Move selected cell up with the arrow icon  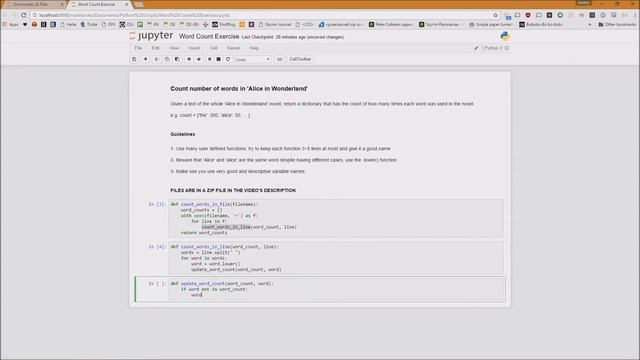189,59
